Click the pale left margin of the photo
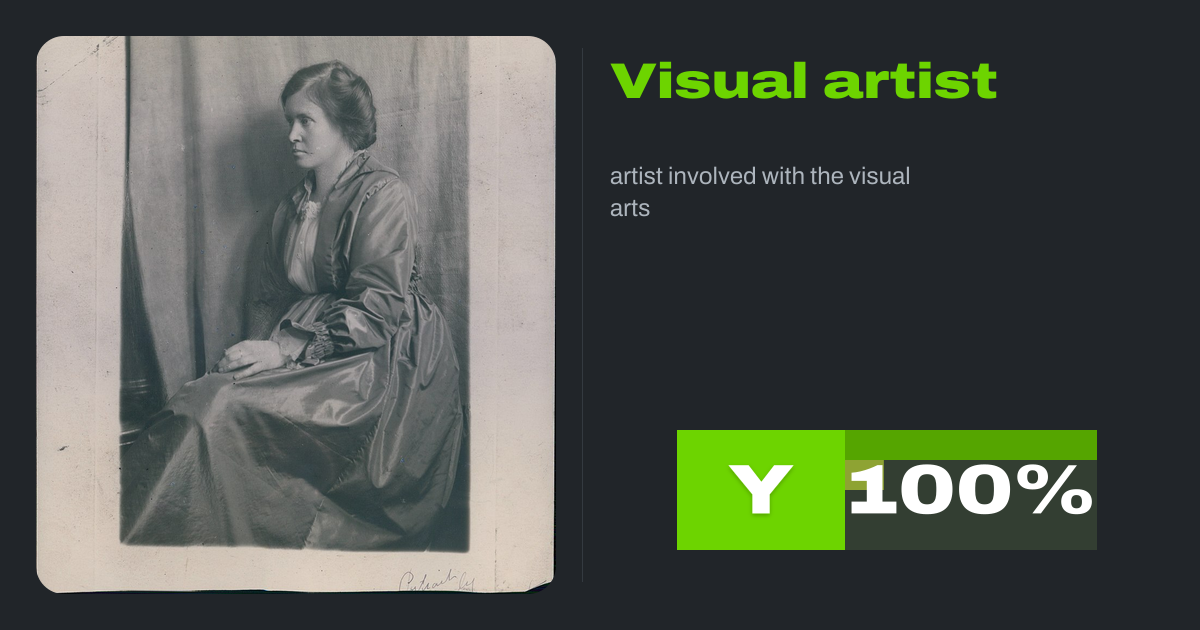The image size is (1200, 630). pos(78,314)
